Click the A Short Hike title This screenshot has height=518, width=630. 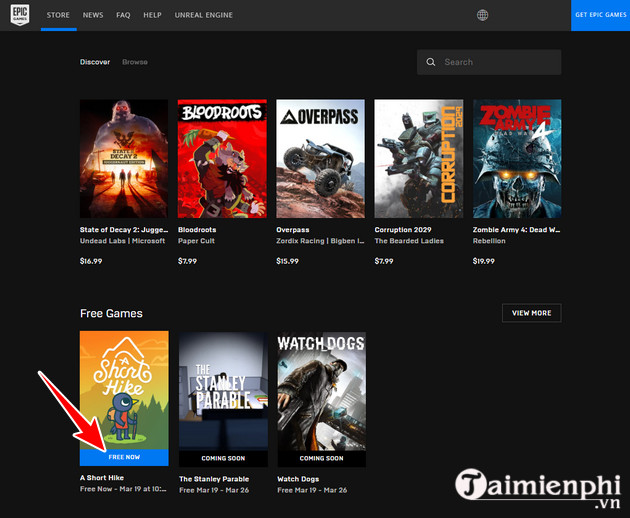[x=102, y=477]
